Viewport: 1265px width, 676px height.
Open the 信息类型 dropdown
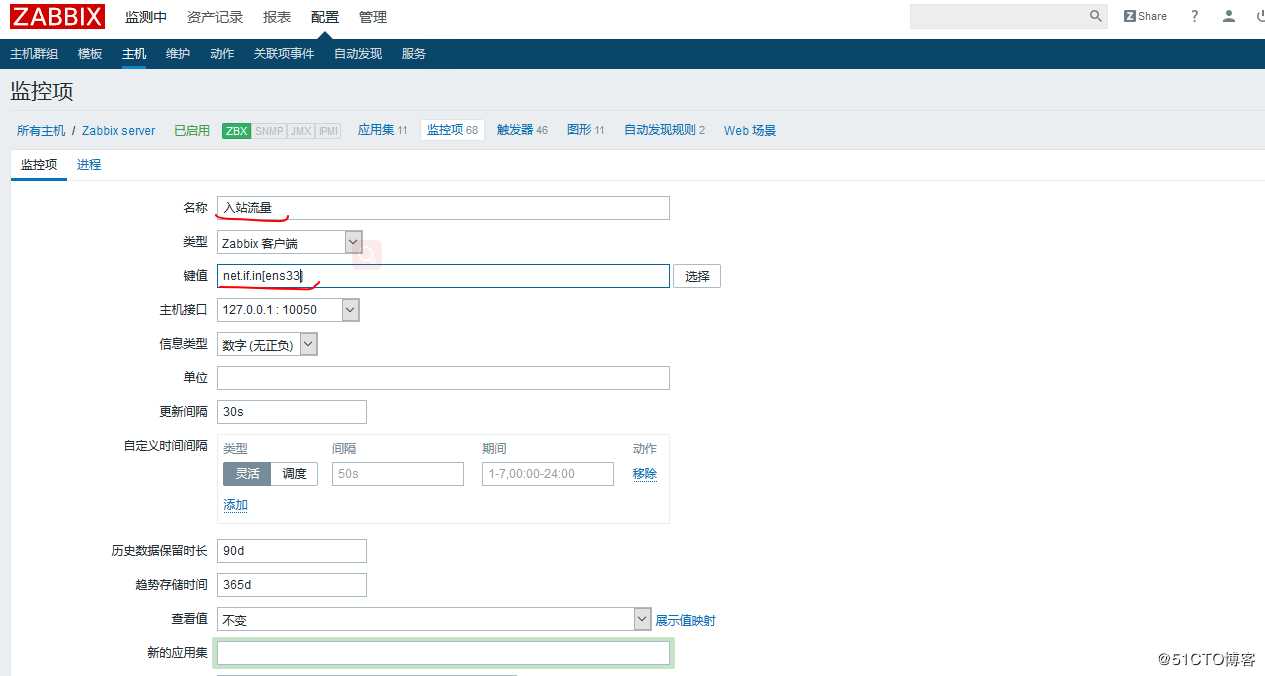click(x=267, y=344)
